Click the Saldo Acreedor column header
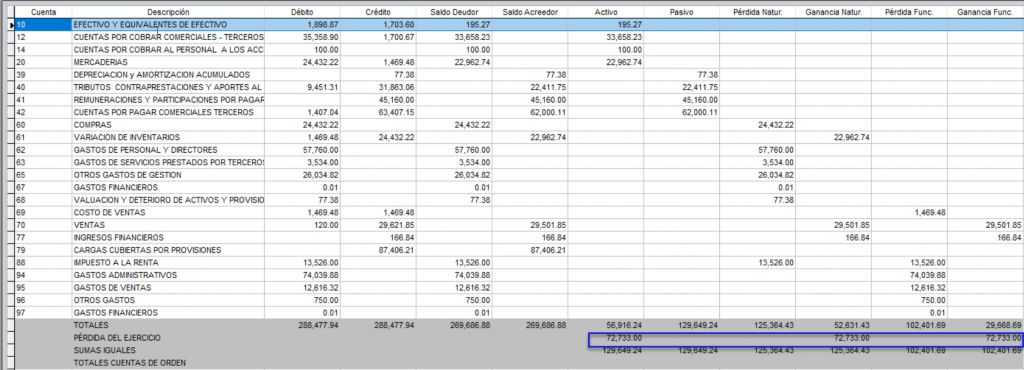The height and width of the screenshot is (370, 1024). [530, 12]
